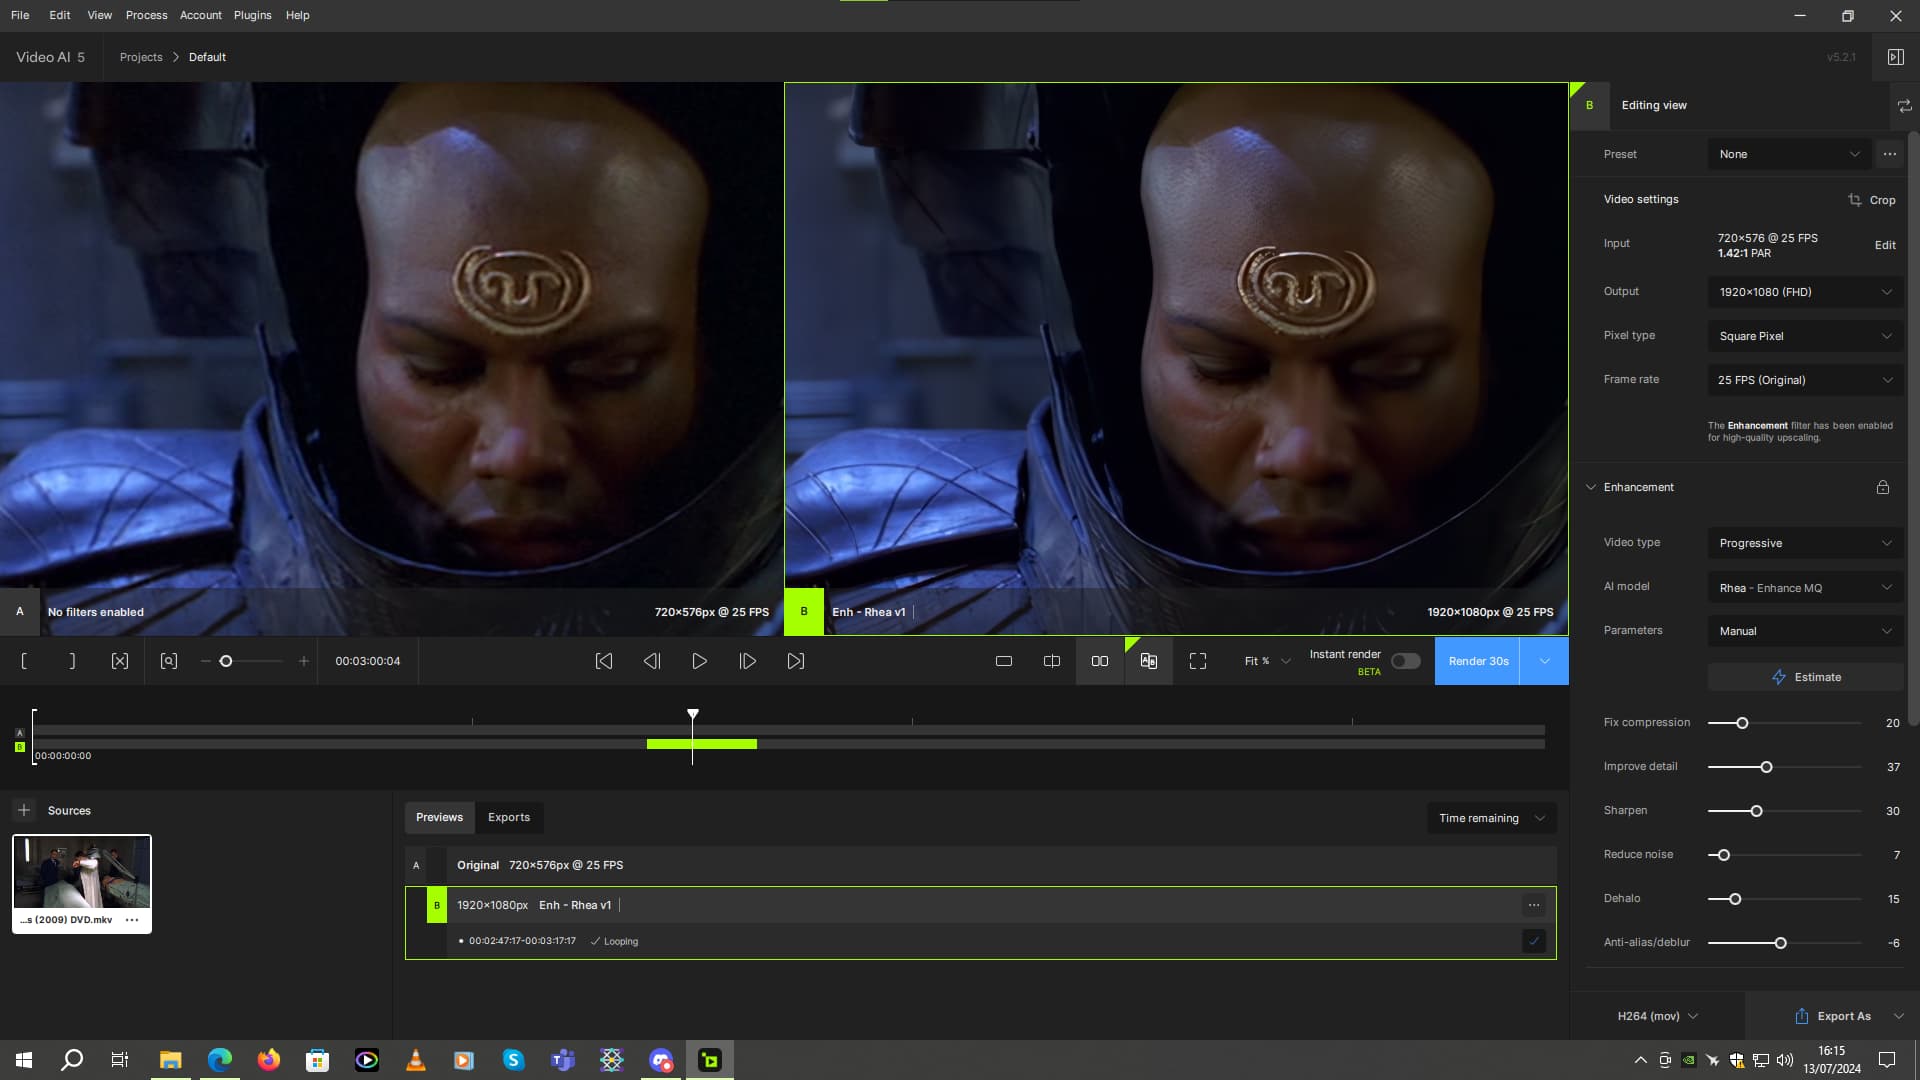Open the AI model dropdown

[x=1805, y=588]
